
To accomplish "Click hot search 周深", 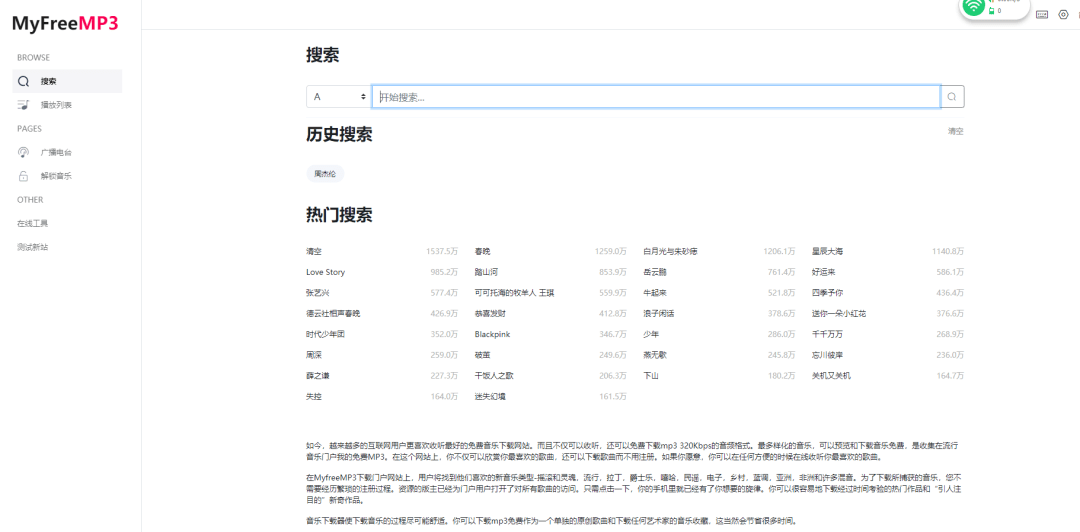I will [x=314, y=355].
